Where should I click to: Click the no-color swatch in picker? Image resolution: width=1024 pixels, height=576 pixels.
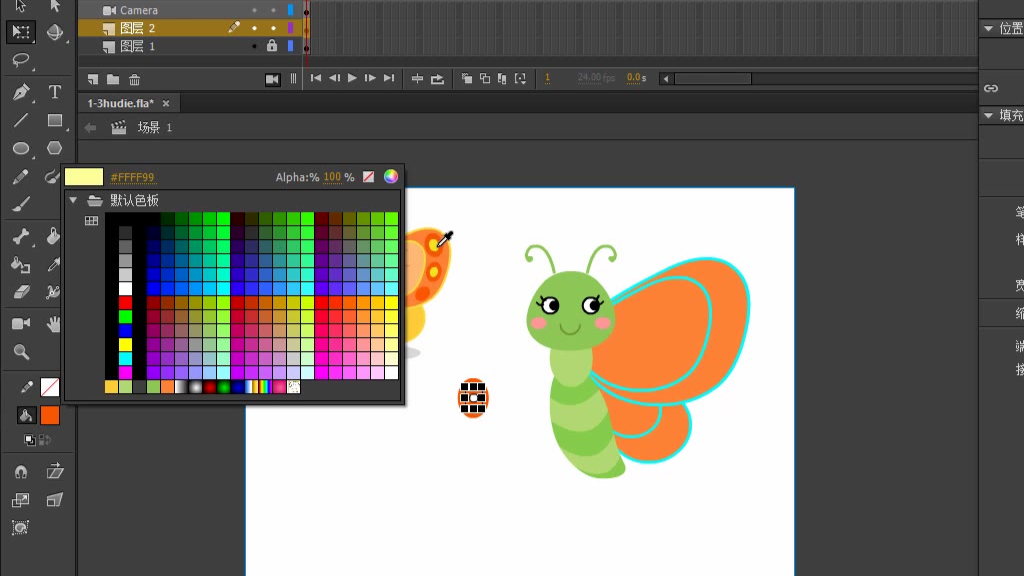[x=368, y=177]
